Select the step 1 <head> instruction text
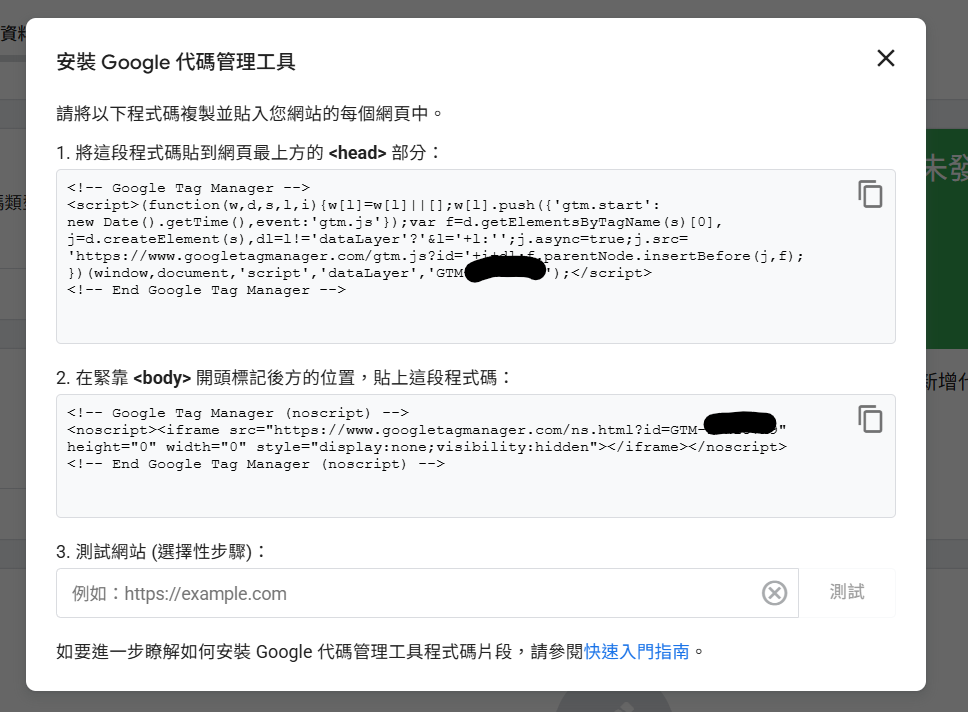The height and width of the screenshot is (712, 968). [248, 153]
